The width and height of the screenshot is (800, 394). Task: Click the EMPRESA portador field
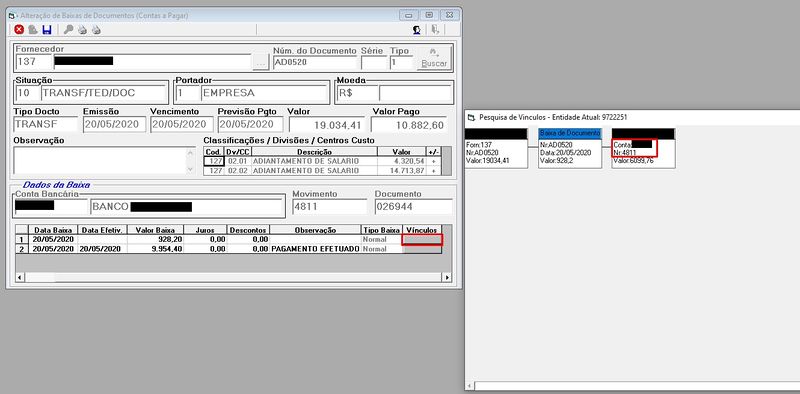pyautogui.click(x=264, y=94)
